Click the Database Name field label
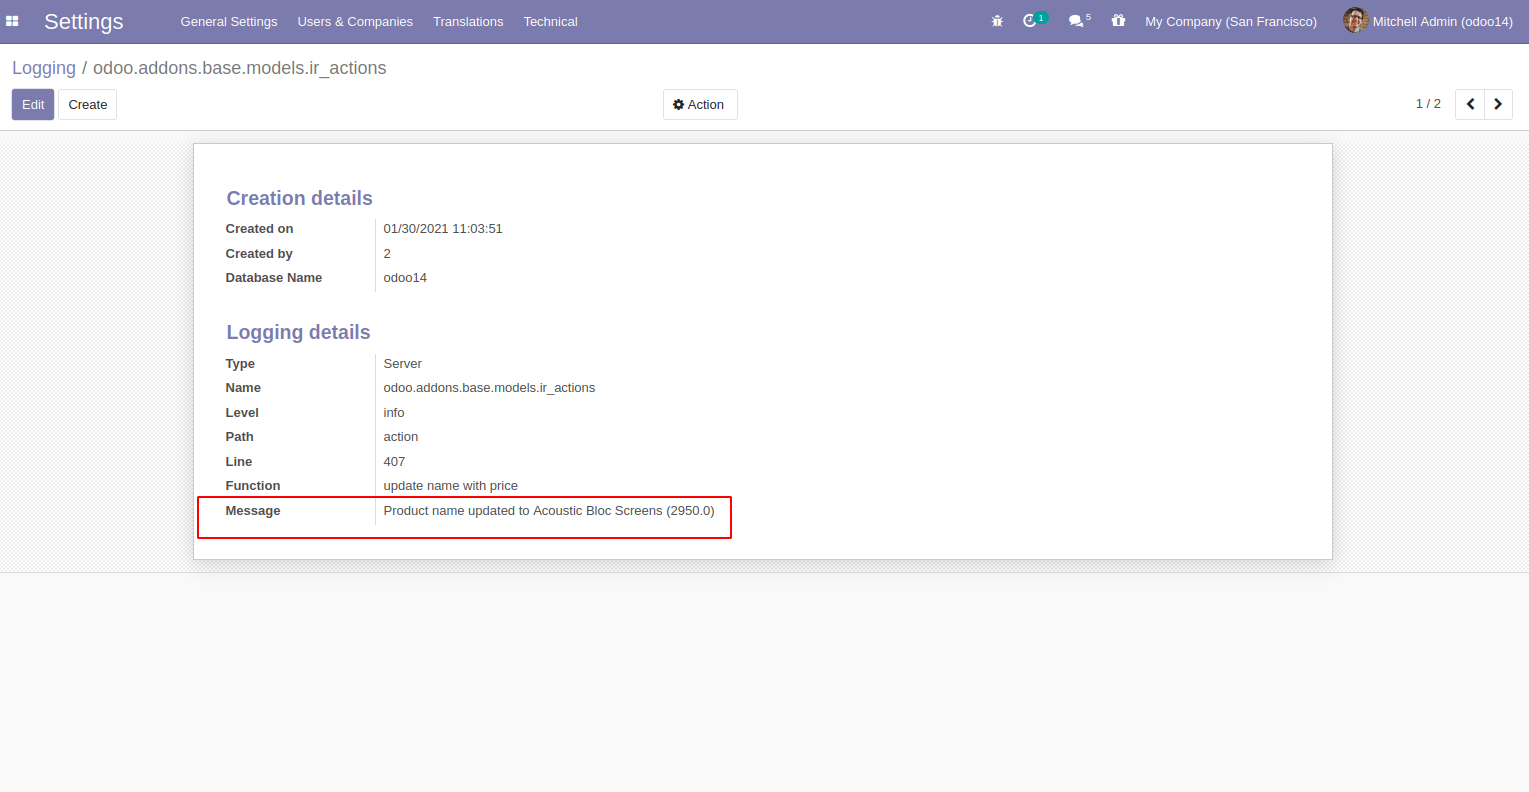Viewport: 1529px width, 792px height. coord(274,278)
